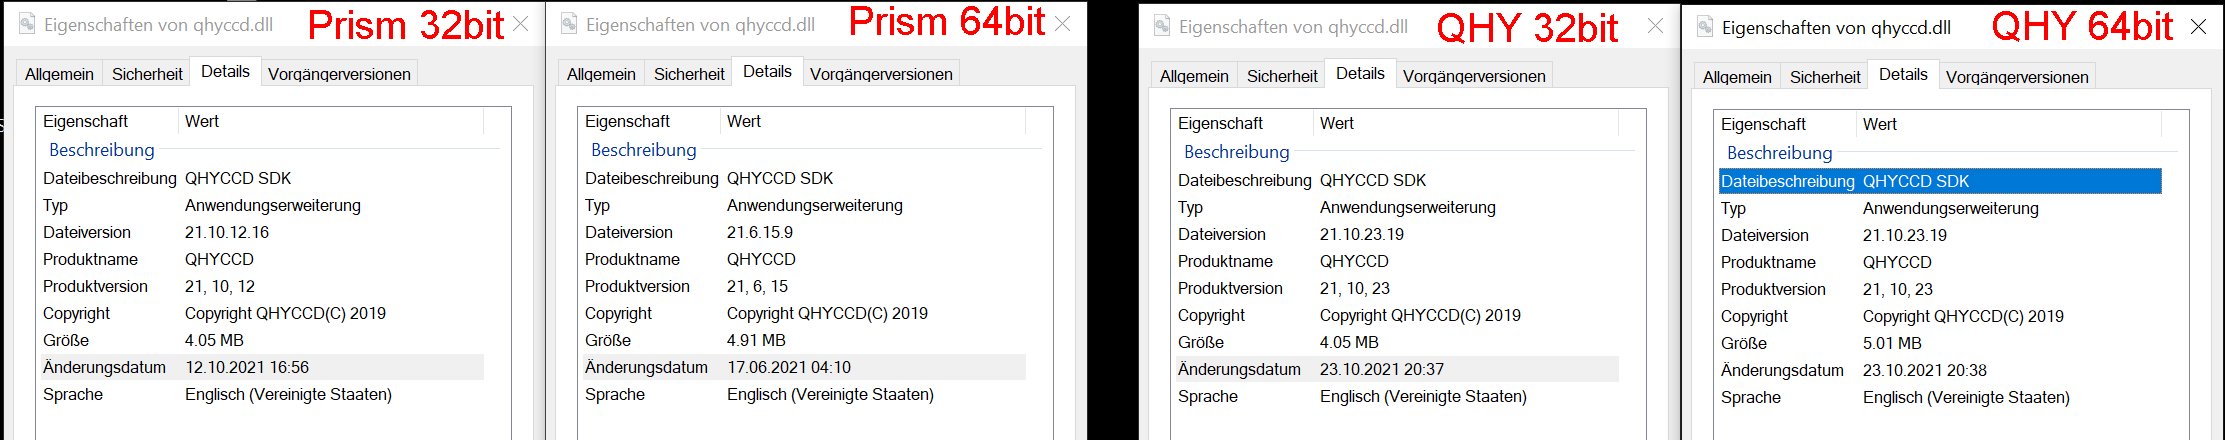The image size is (2225, 440).
Task: Click the Eigenschaft column header in the Prism 32bit dialog
Action: (x=86, y=121)
